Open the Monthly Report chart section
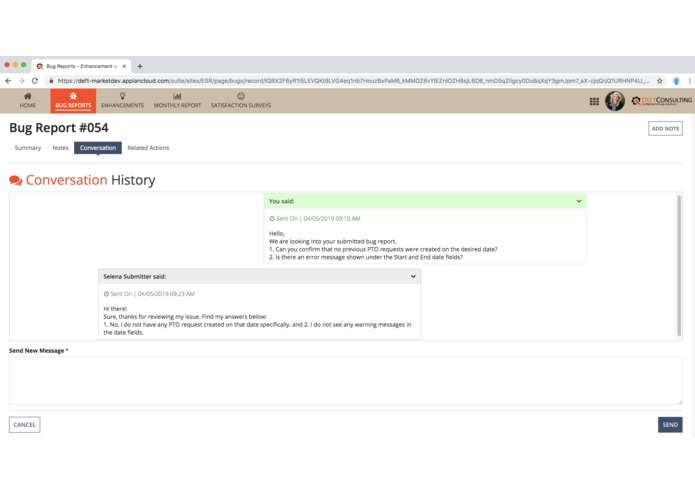The width and height of the screenshot is (695, 494). (177, 101)
